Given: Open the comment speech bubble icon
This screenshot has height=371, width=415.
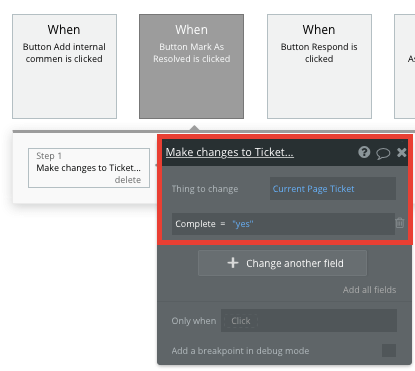Looking at the screenshot, I should (x=383, y=153).
